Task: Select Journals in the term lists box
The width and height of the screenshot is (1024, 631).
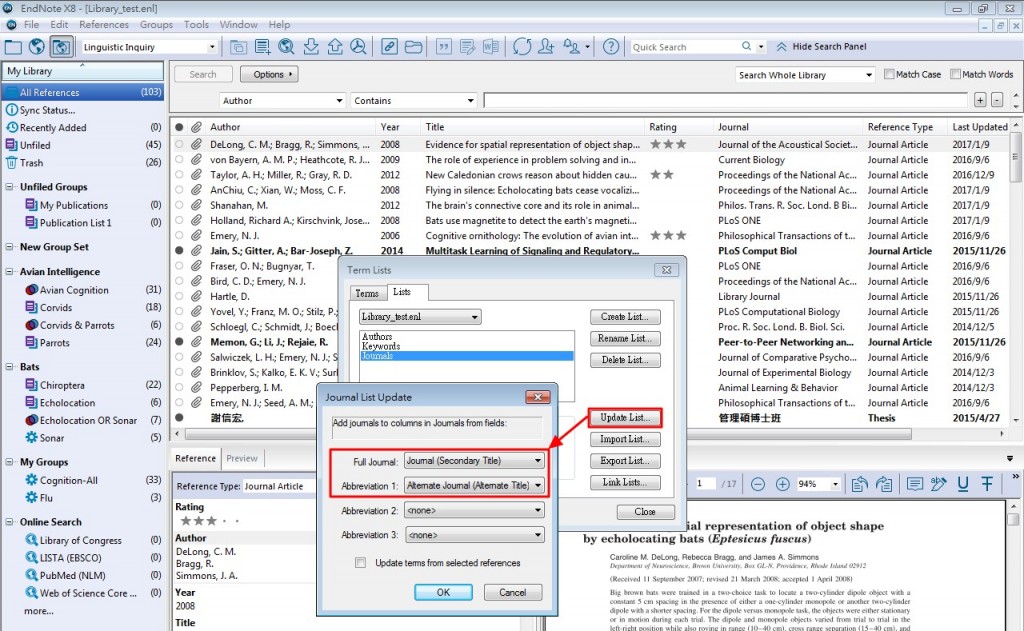Action: point(466,356)
